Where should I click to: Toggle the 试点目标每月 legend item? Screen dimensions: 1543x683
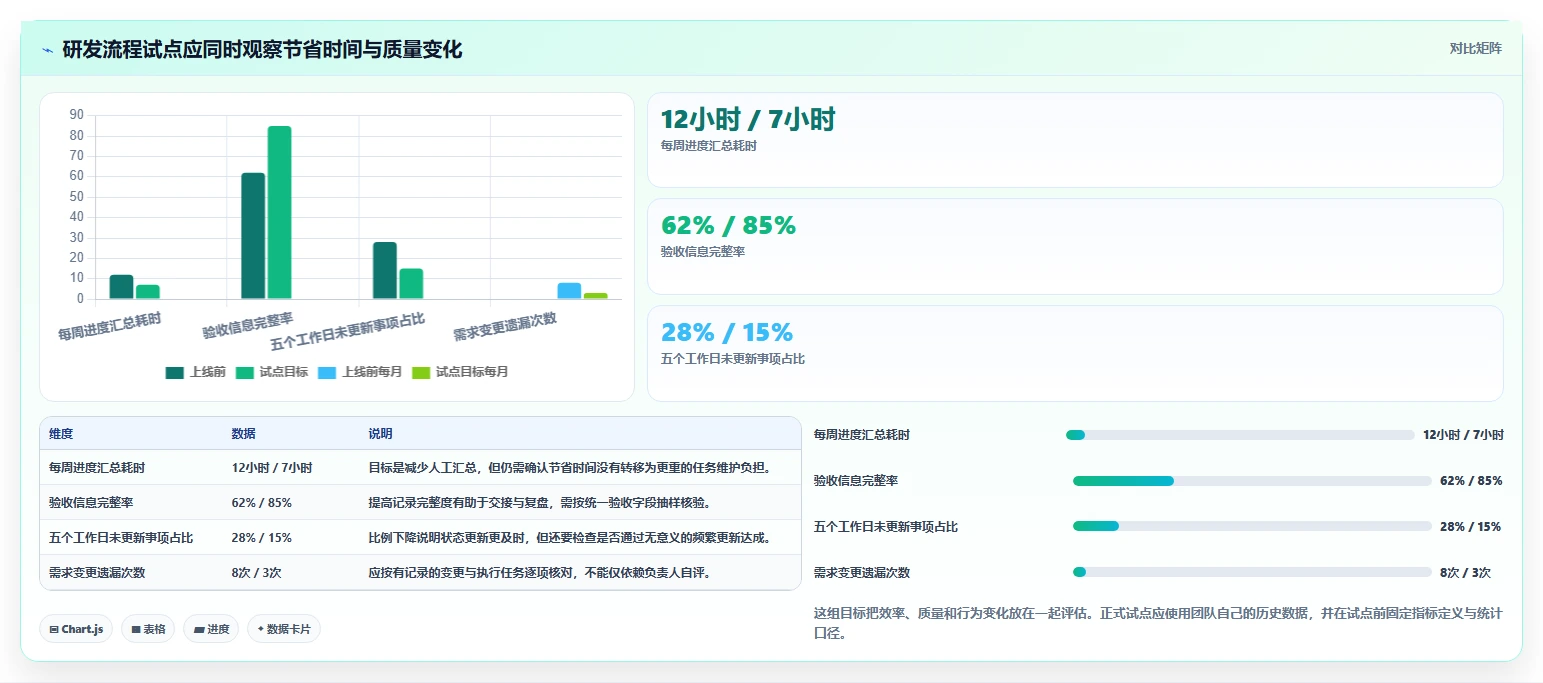[x=460, y=372]
